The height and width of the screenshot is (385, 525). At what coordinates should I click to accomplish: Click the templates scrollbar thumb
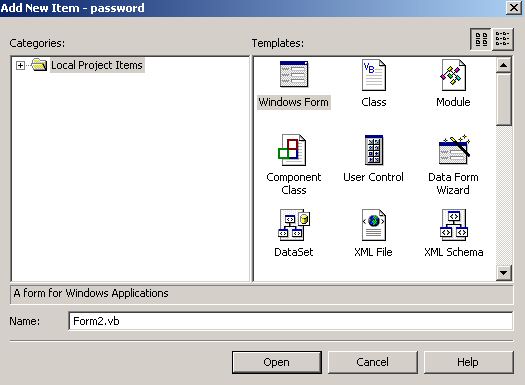[x=504, y=99]
